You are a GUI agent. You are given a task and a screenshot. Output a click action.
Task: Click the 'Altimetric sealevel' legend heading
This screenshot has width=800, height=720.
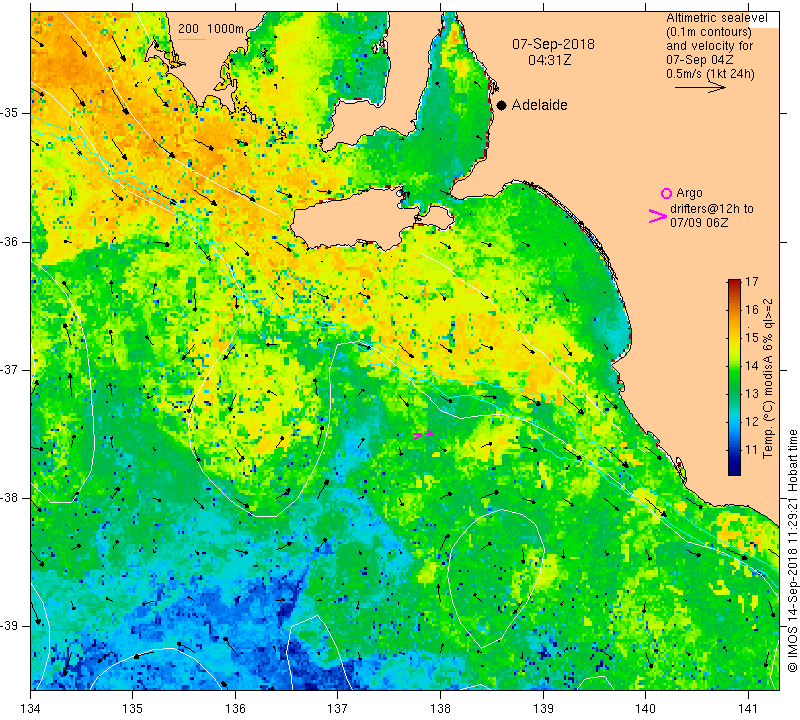pos(716,18)
